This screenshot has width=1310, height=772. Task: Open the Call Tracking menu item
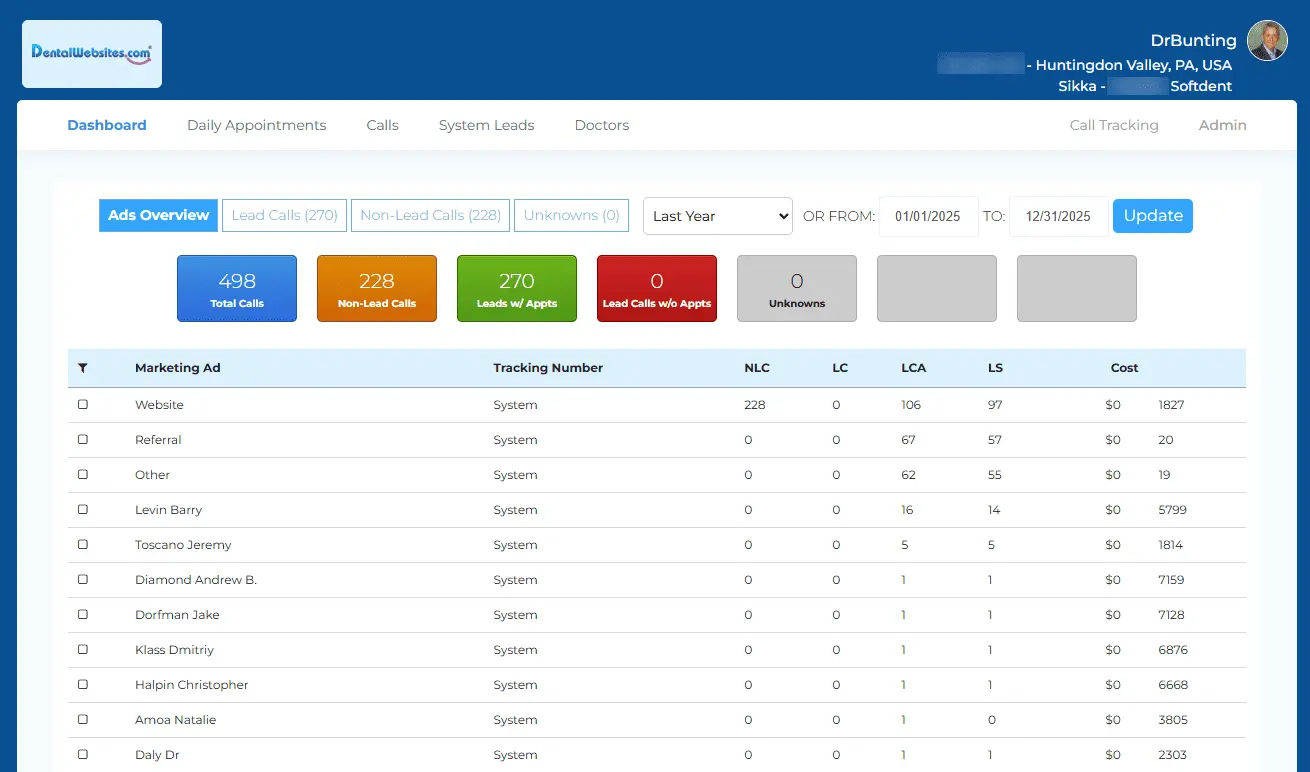[1114, 125]
